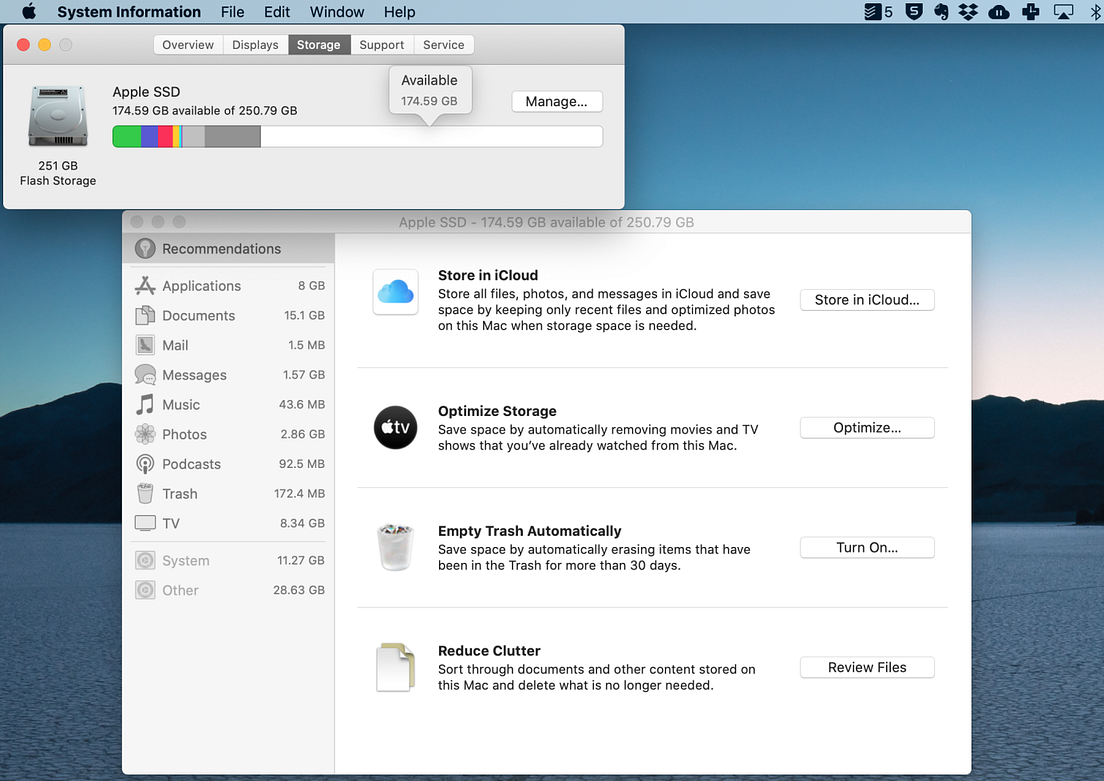Viewport: 1104px width, 781px height.
Task: Click the trash can icon beside Empty Trash Automatically
Action: coord(395,547)
